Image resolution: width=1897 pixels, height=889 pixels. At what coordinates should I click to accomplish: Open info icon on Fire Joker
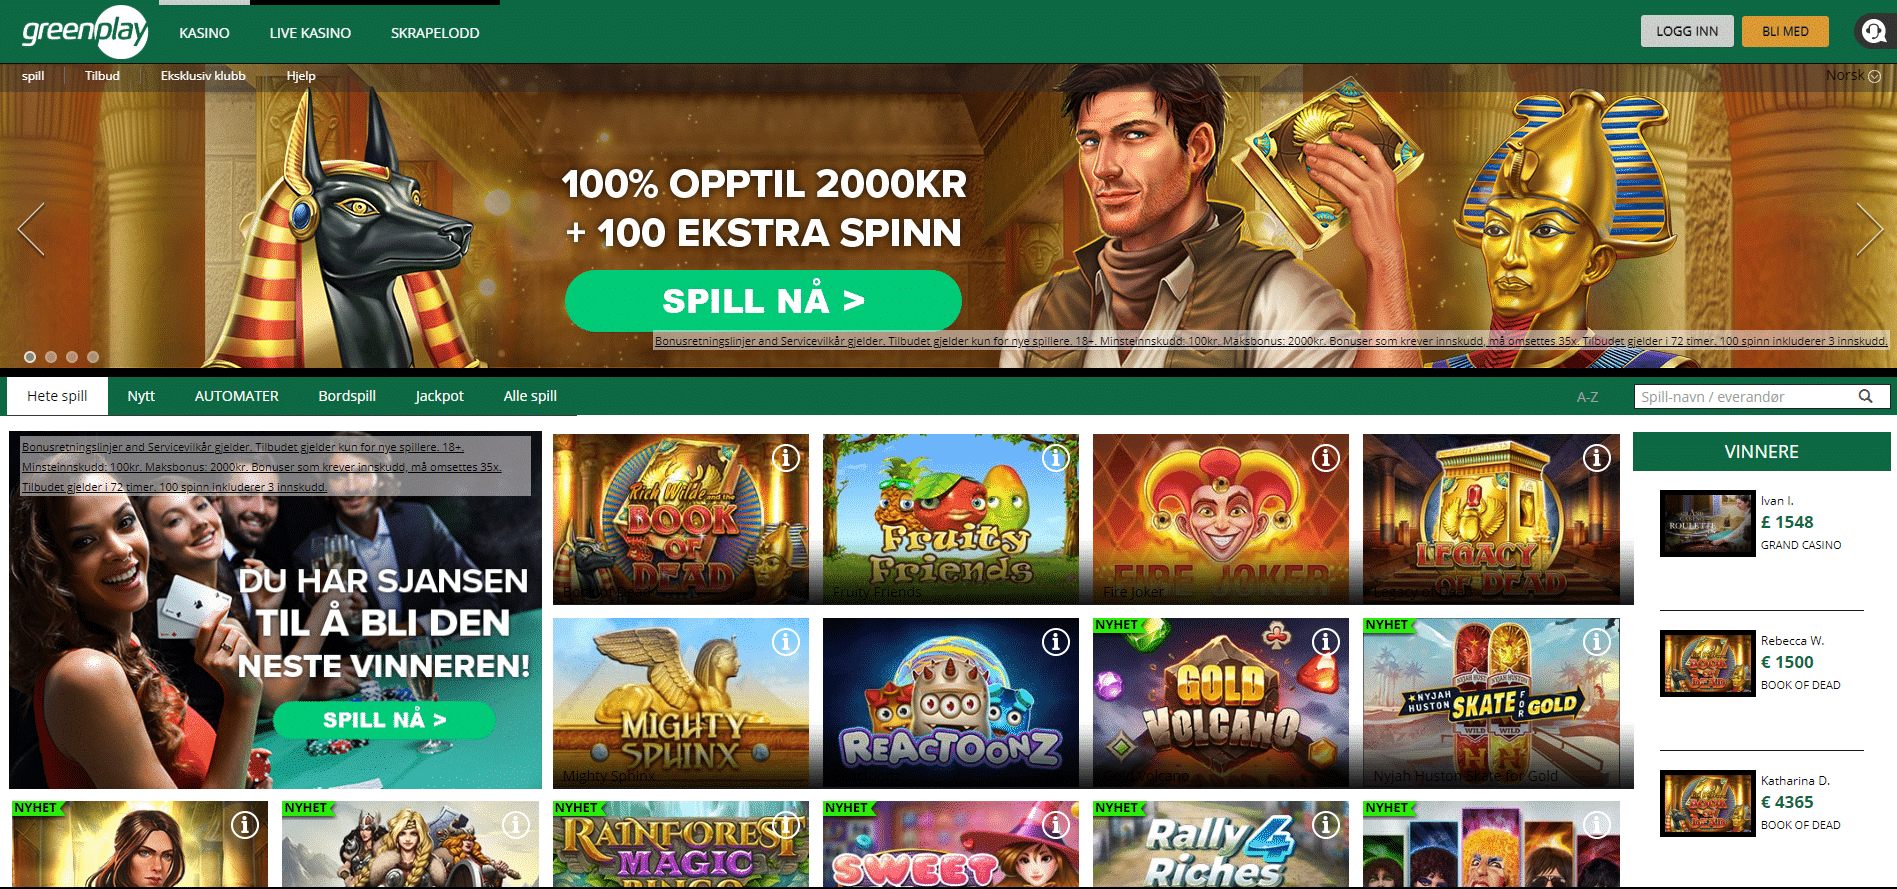(x=1326, y=458)
